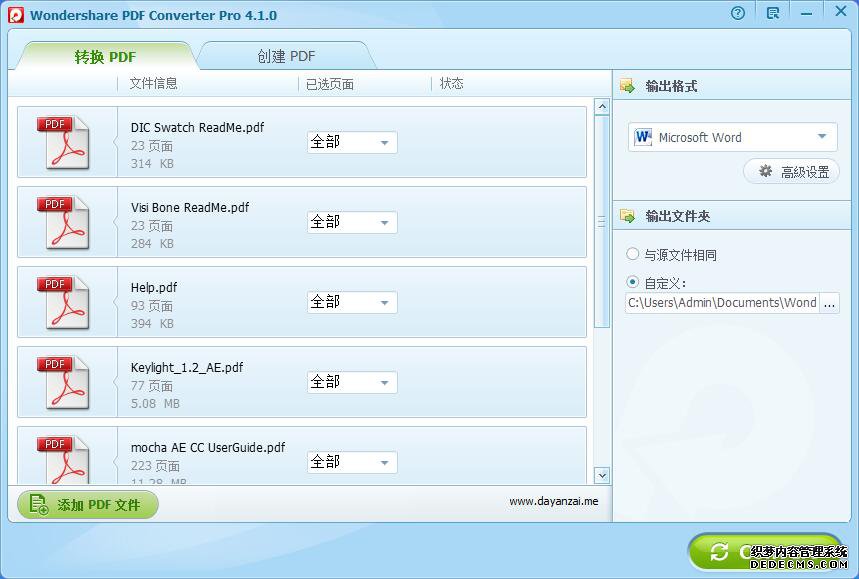Click the PDF icon for Keylight_1.2_AE.pdf
859x579 pixels.
point(63,382)
